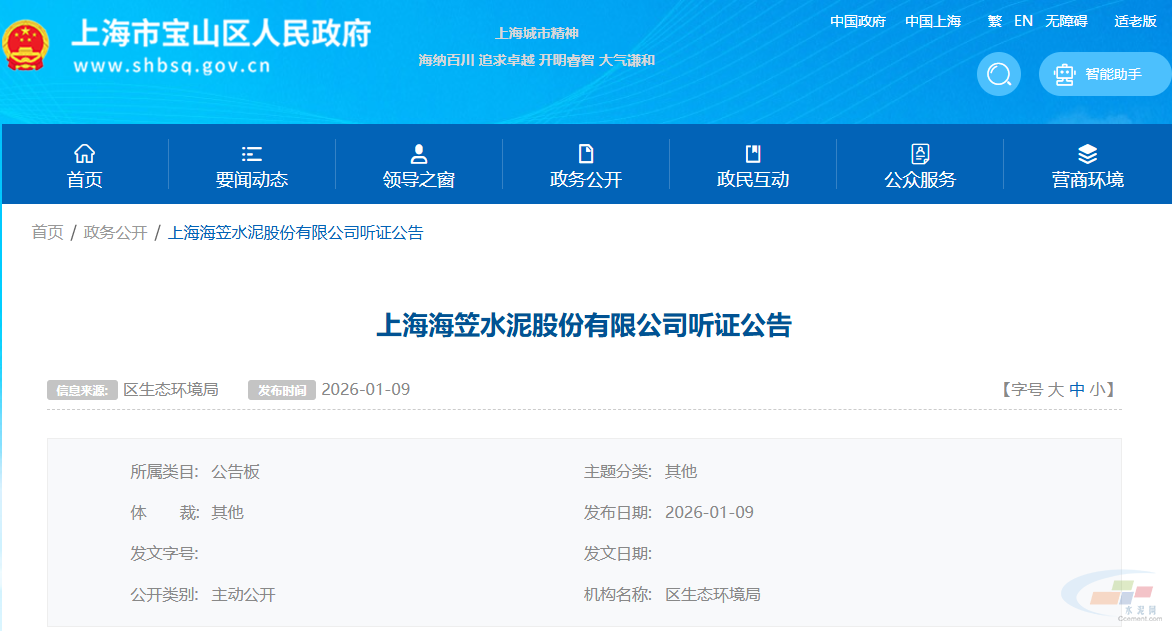Switch to Traditional Chinese with 繁
This screenshot has width=1172, height=631.
pos(994,21)
